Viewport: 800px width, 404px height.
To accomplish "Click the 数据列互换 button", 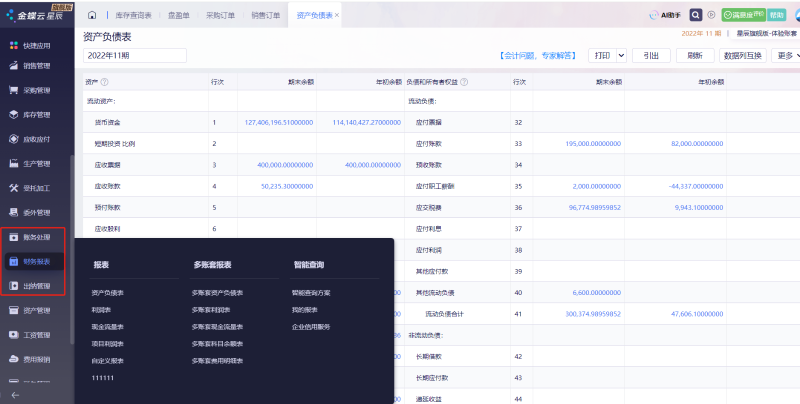I will tap(742, 56).
